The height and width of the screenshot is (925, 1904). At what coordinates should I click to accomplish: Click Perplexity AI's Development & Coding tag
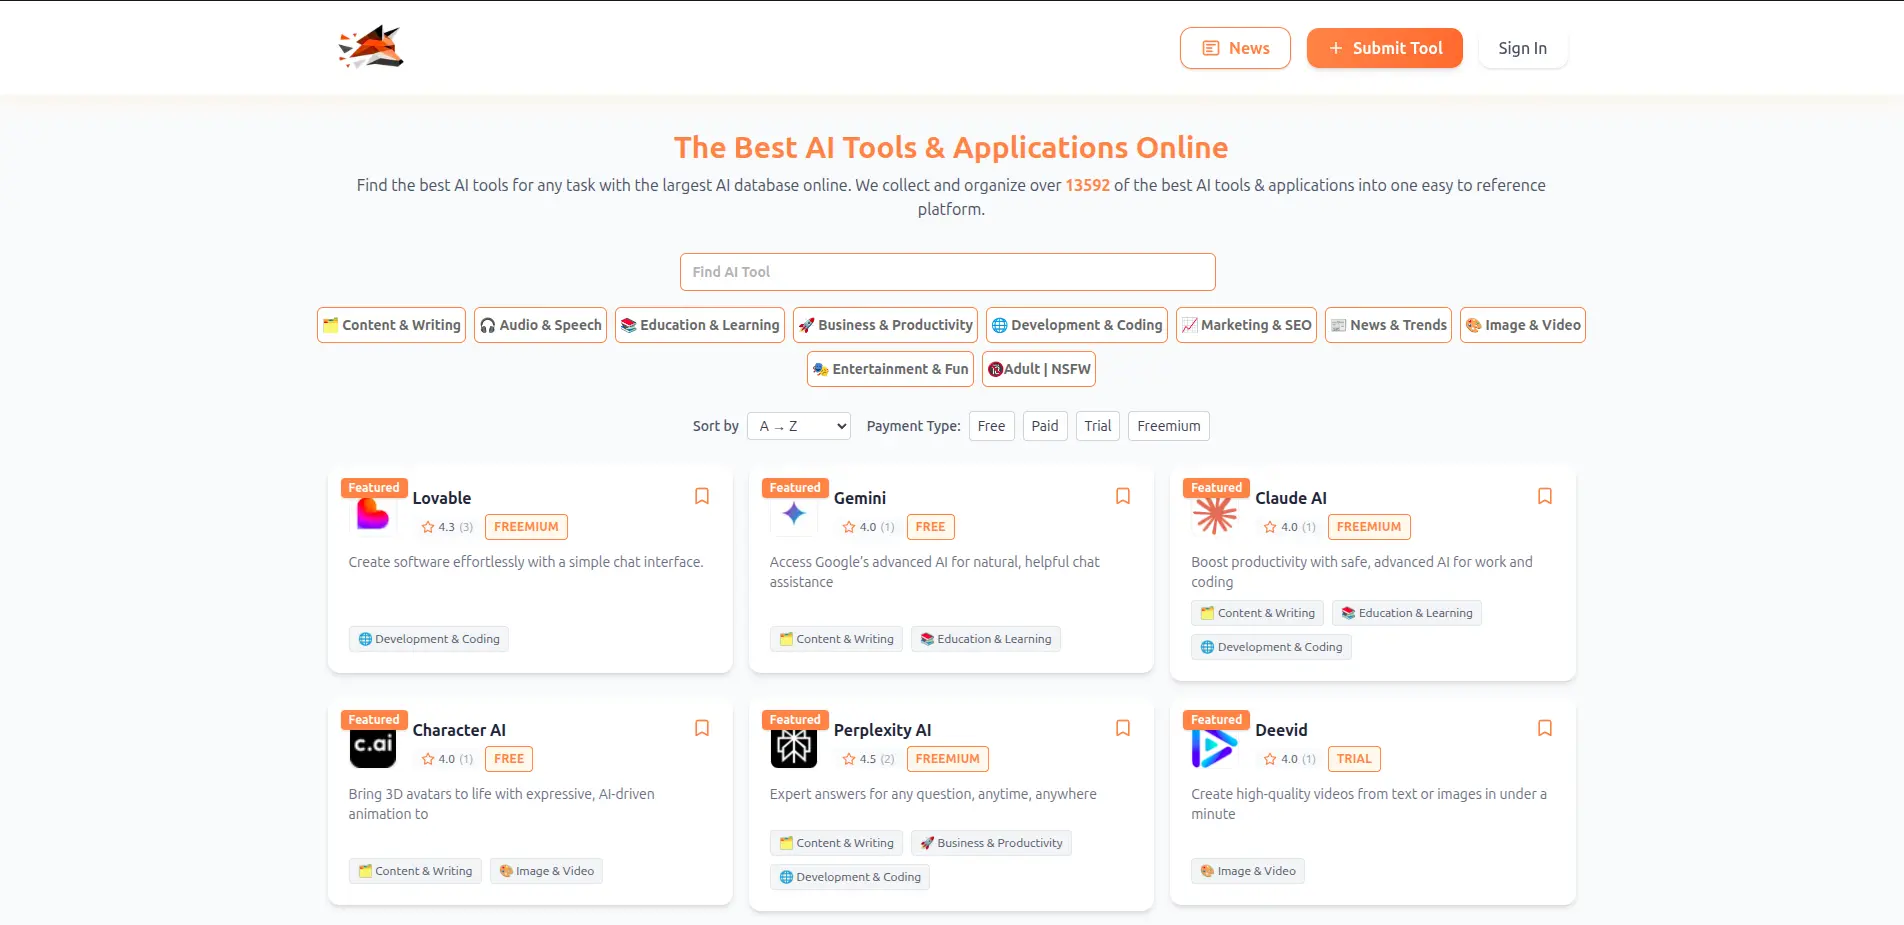850,877
